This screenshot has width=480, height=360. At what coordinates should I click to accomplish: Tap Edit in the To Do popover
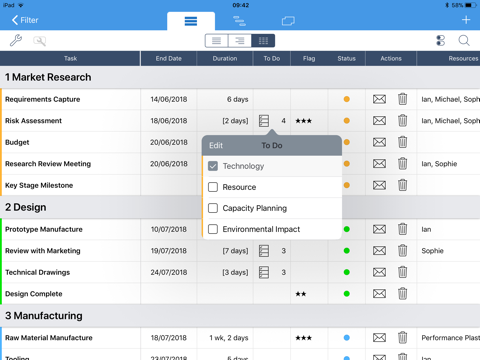(216, 146)
